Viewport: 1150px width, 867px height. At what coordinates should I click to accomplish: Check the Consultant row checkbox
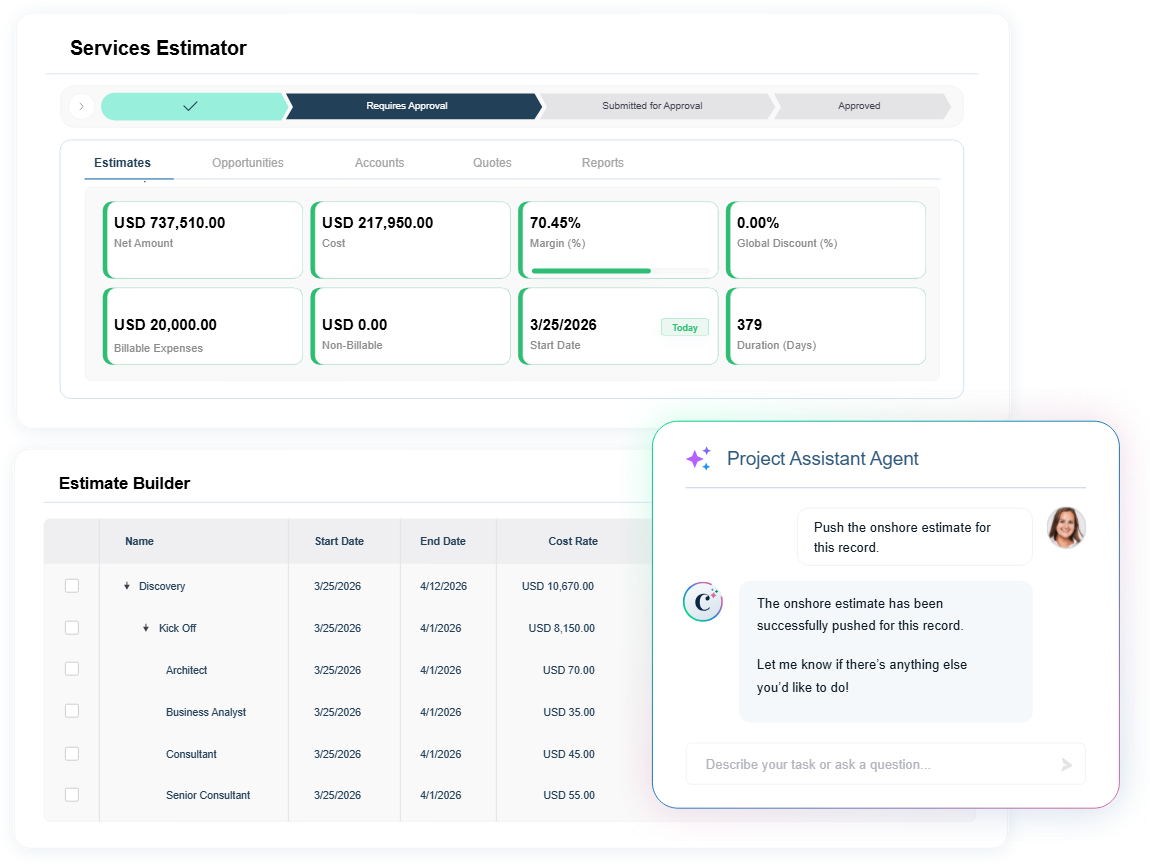(x=72, y=754)
